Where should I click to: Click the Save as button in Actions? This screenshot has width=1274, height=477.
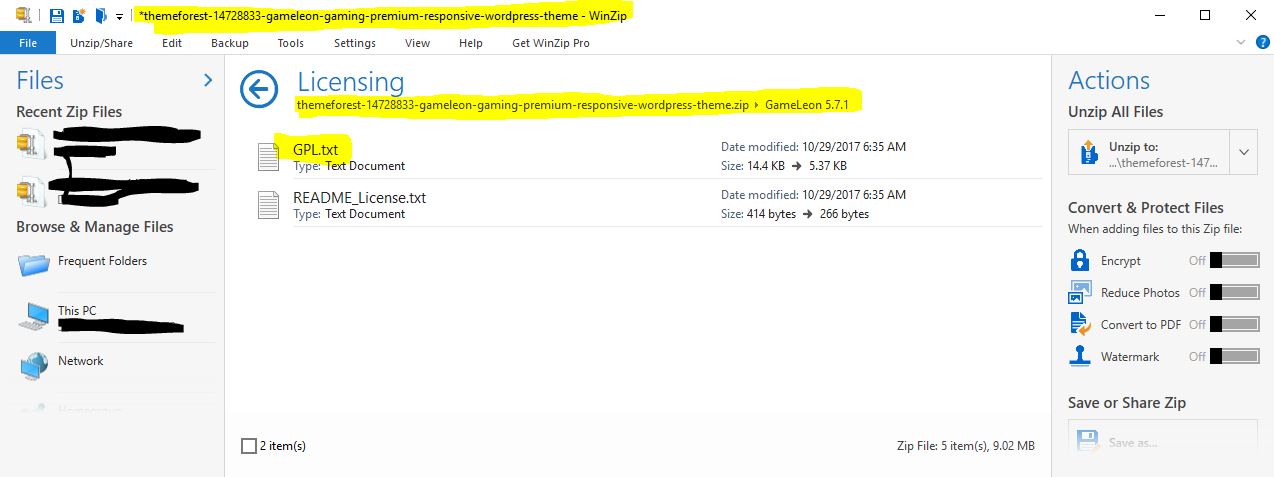pos(1162,440)
